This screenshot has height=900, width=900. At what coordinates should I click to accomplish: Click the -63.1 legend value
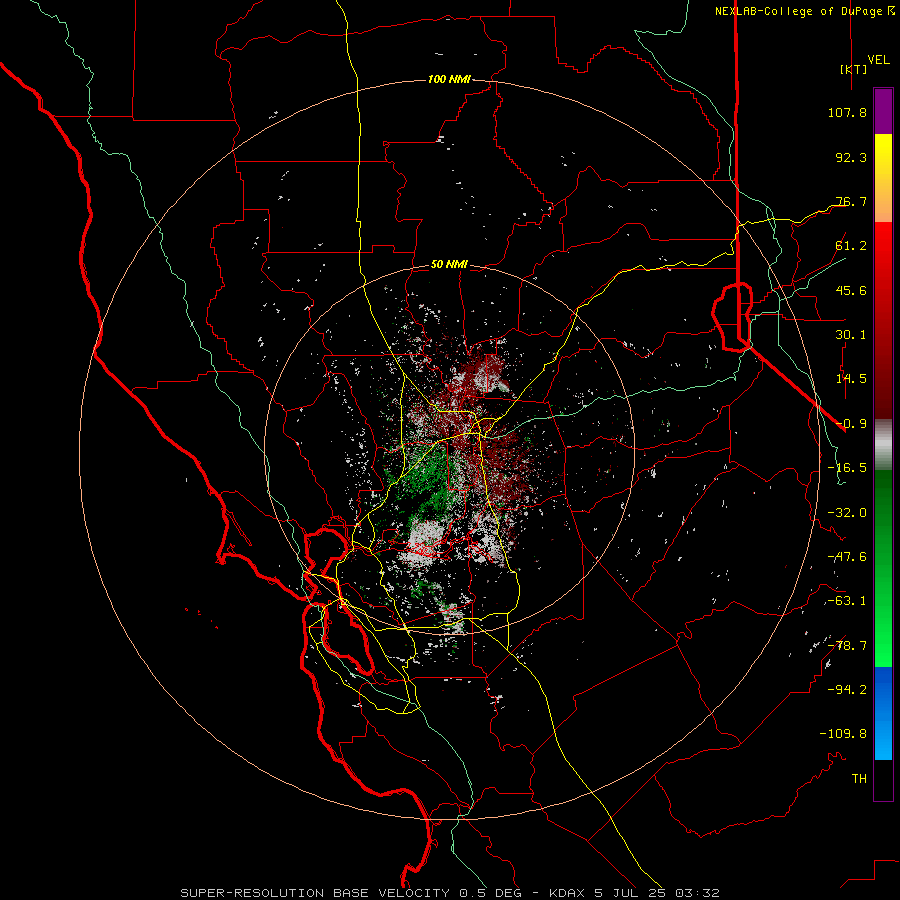coord(847,601)
